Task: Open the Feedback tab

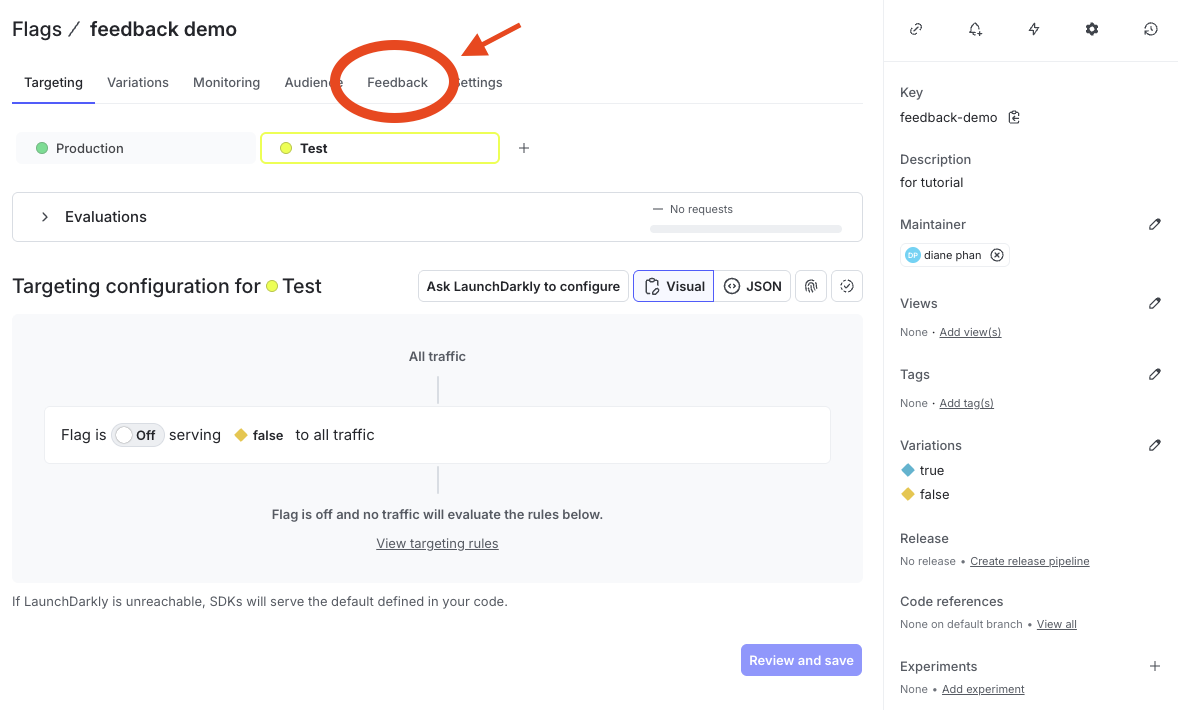Action: point(396,82)
